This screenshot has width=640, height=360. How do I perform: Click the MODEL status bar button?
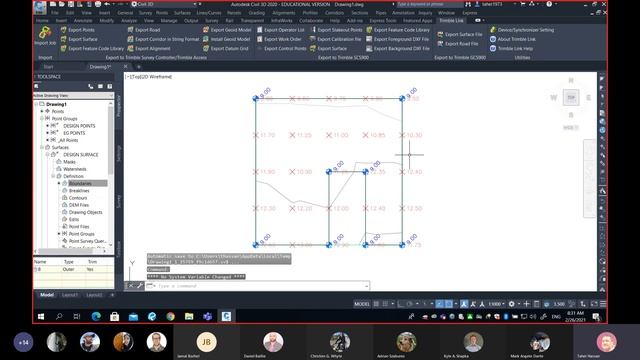click(x=362, y=304)
